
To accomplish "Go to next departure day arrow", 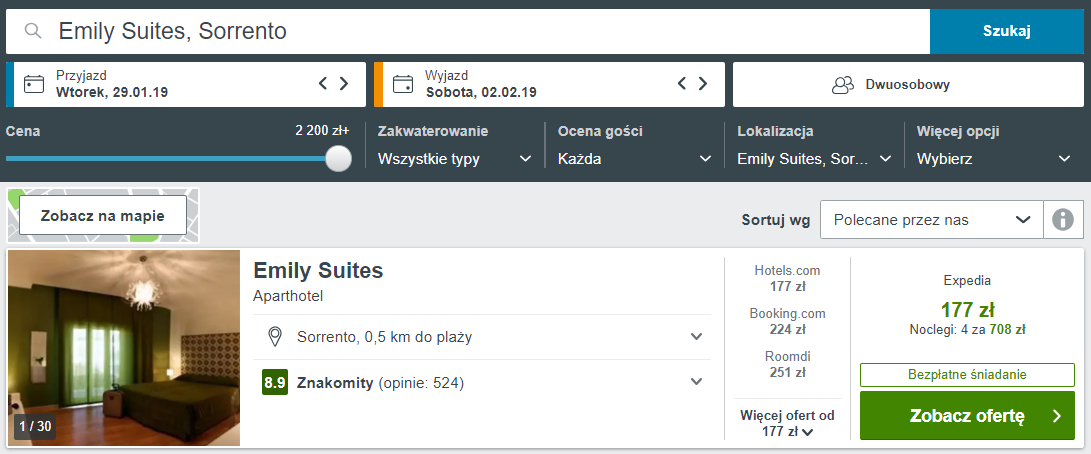I will 703,84.
